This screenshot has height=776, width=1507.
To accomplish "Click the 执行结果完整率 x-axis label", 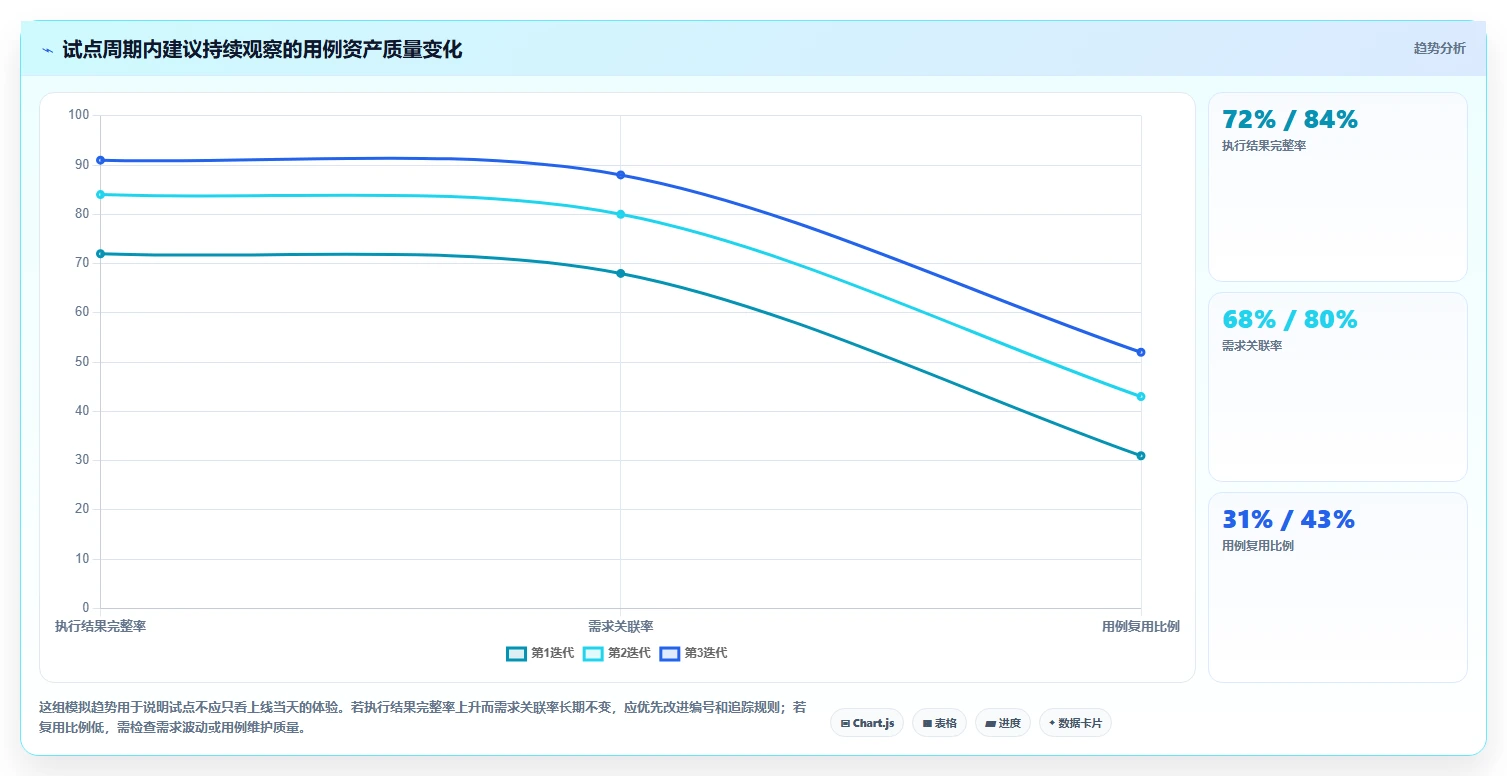I will pyautogui.click(x=100, y=627).
